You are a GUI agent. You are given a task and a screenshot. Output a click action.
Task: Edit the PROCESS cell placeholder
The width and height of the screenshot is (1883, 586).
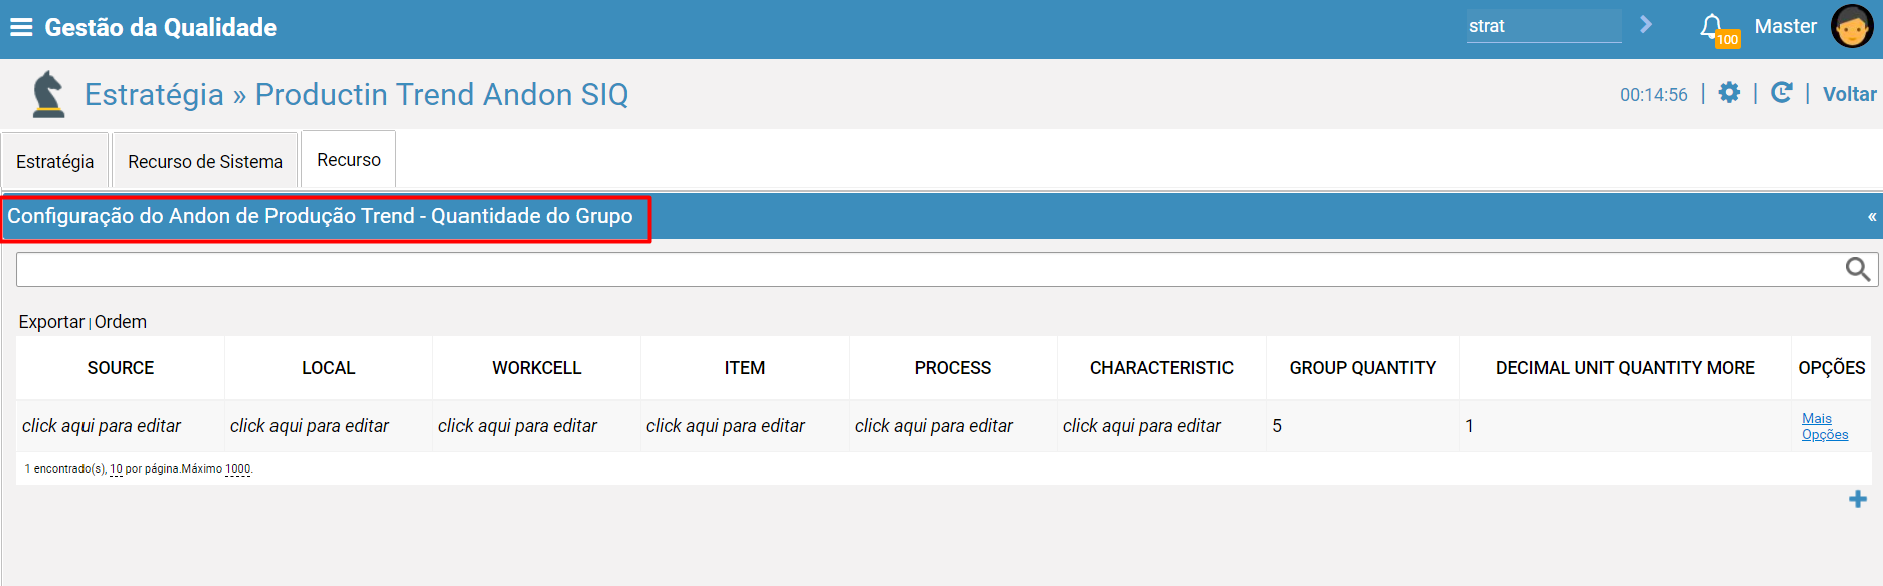(934, 426)
